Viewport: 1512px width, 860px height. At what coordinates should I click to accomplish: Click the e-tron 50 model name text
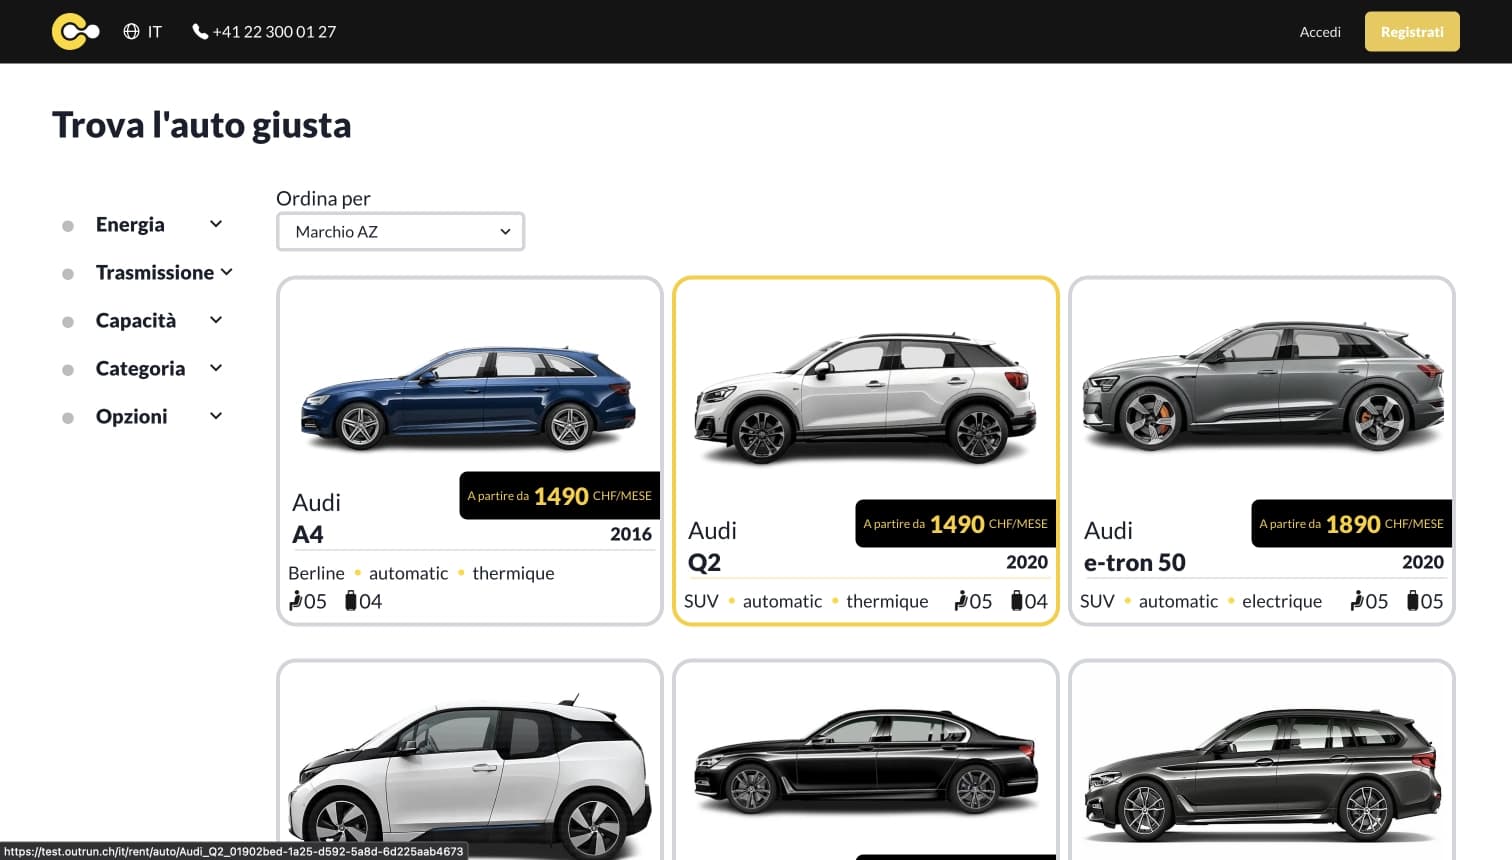(1135, 563)
